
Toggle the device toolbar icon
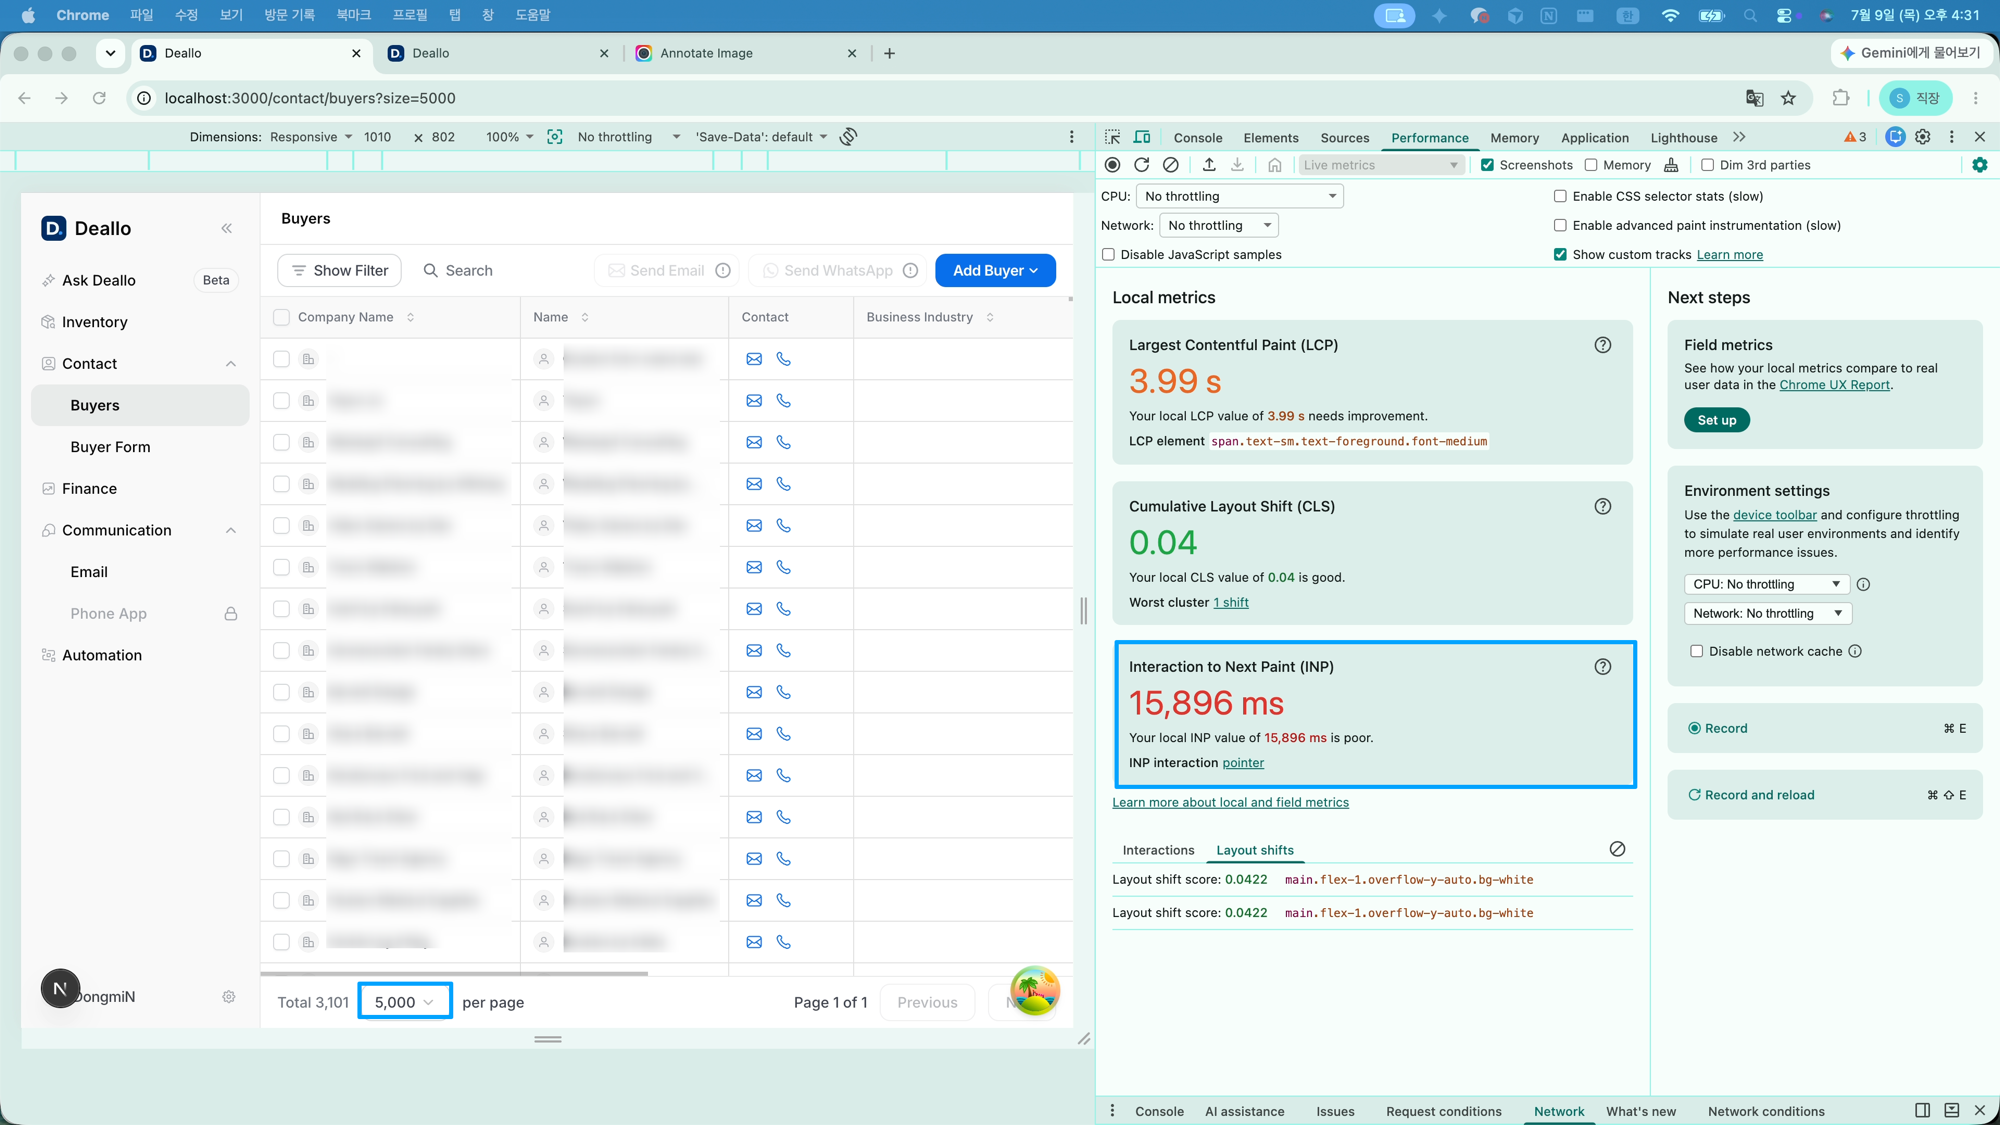(1142, 137)
